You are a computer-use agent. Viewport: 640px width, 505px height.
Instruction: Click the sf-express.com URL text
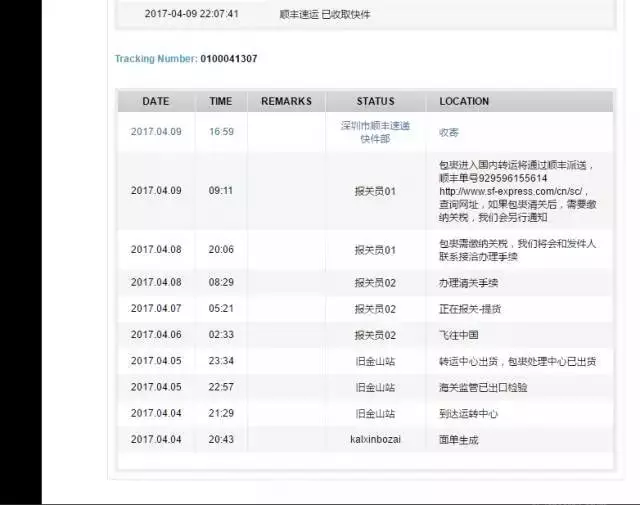click(511, 191)
